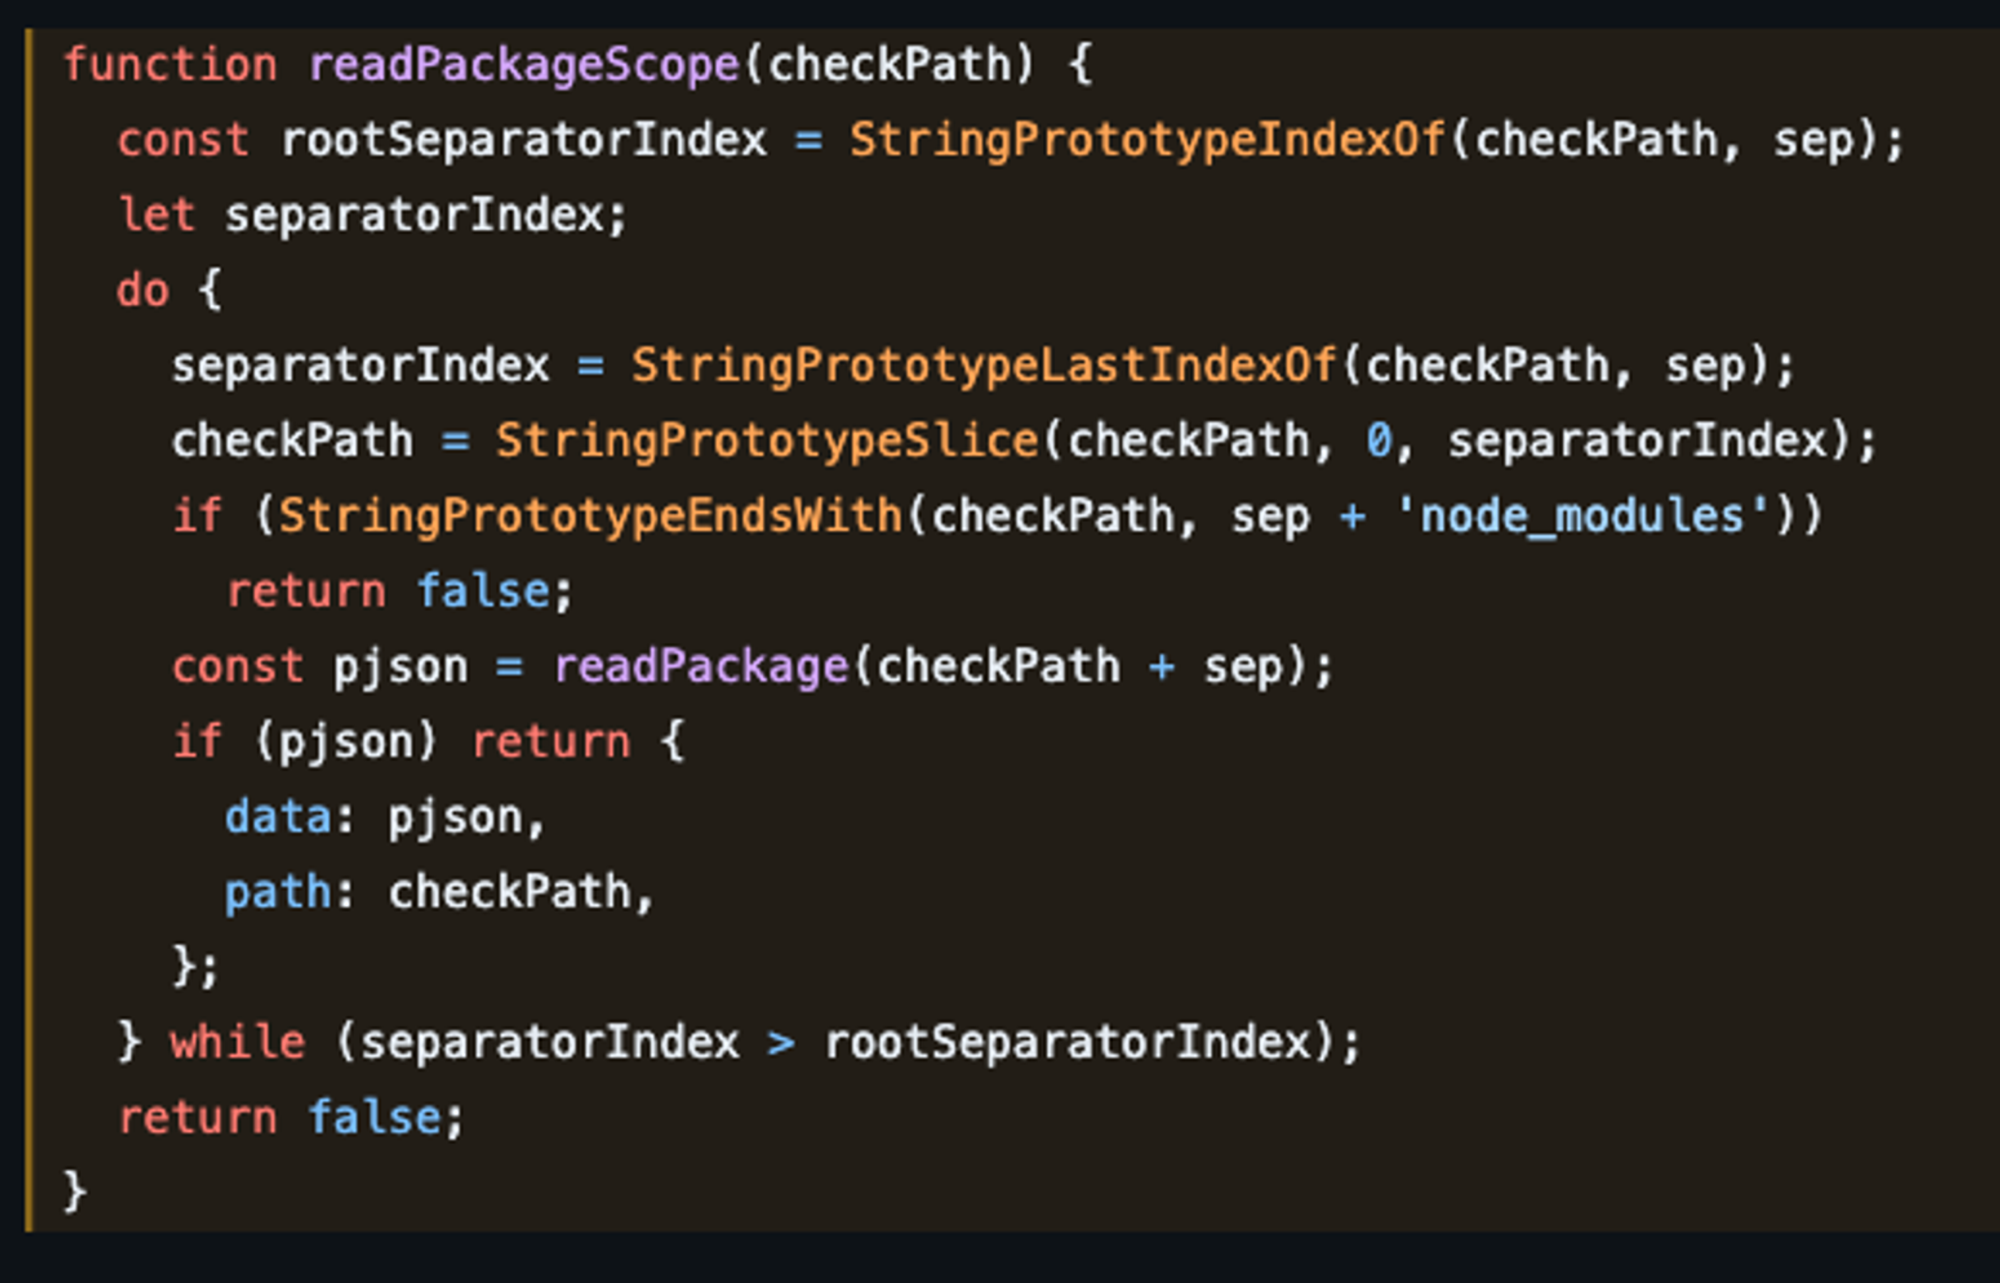Click the readPackageScope function name
This screenshot has height=1283, width=2000.
point(524,65)
